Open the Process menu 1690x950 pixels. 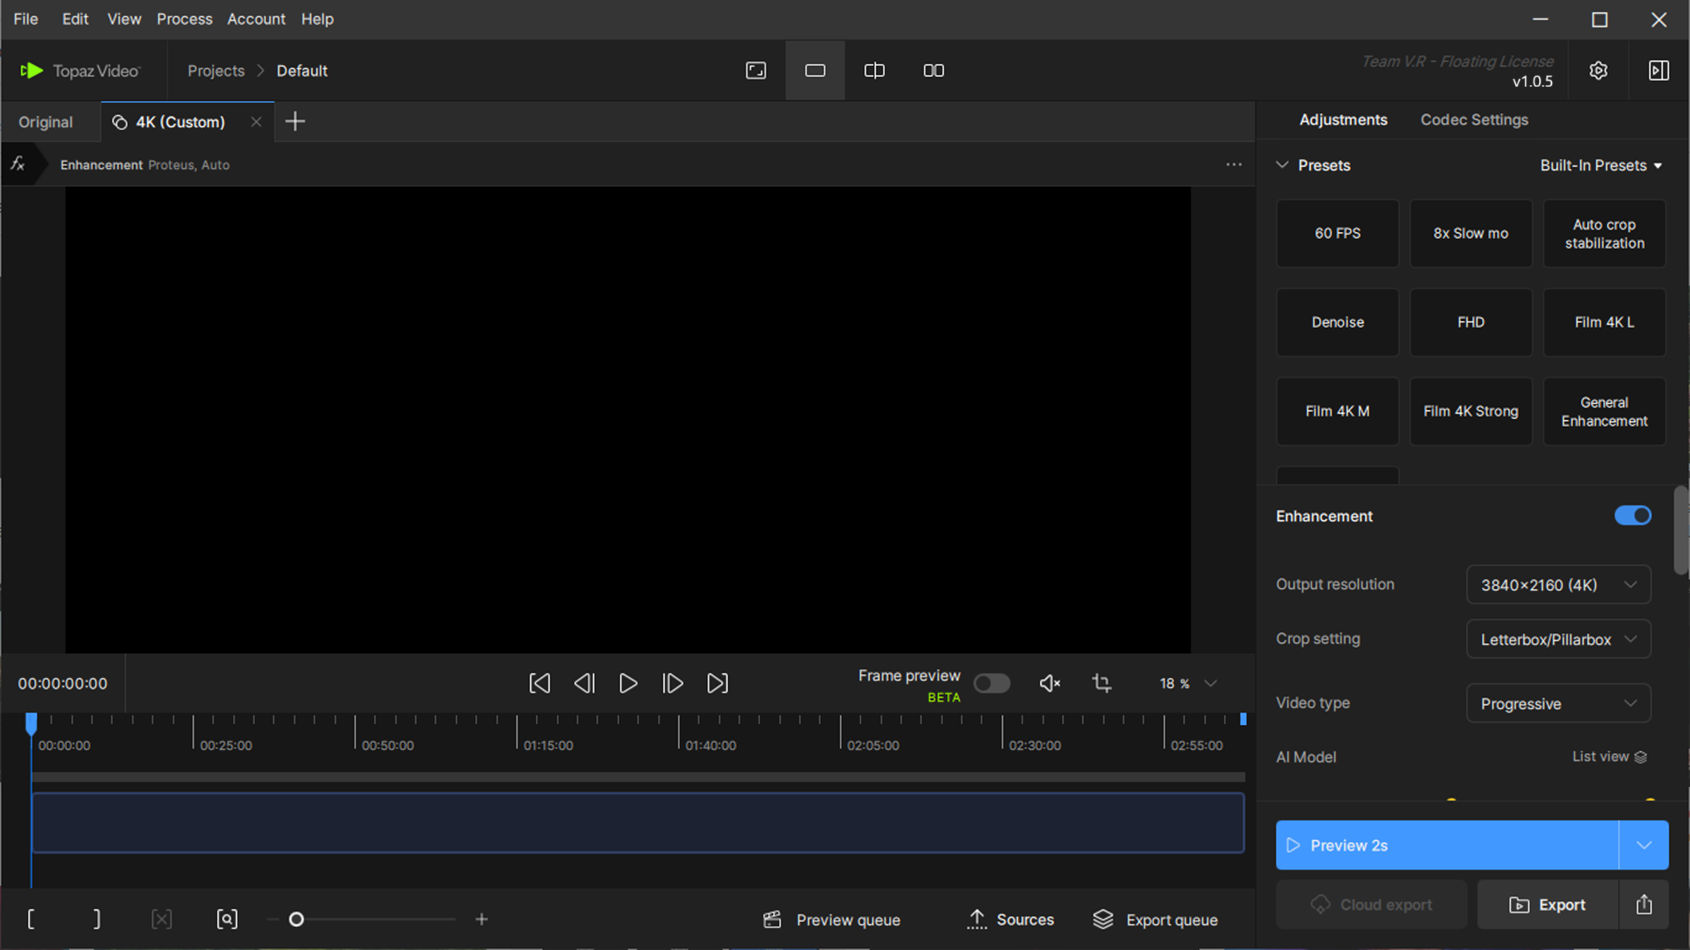tap(184, 19)
